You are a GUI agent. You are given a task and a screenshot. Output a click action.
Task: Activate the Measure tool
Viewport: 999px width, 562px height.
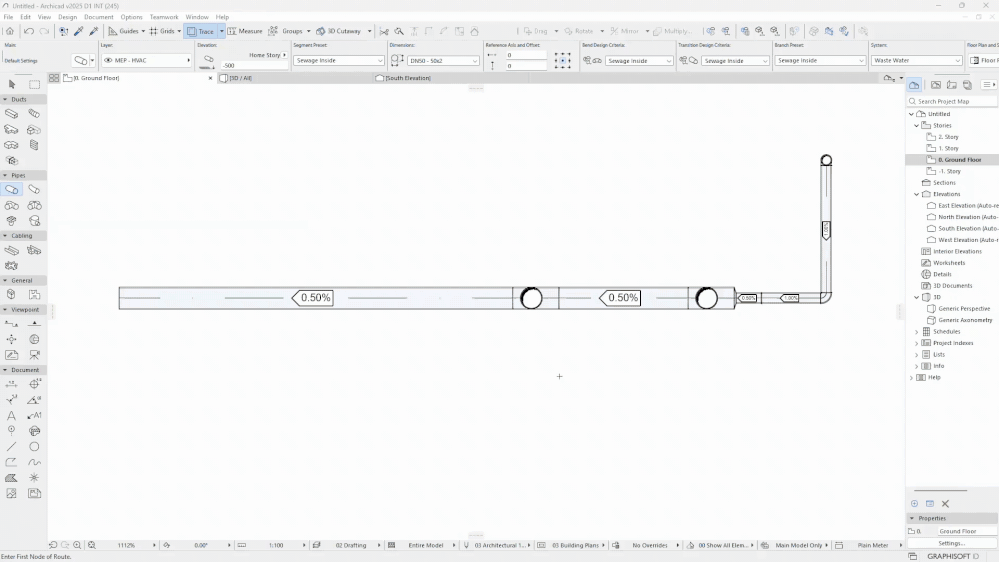pyautogui.click(x=245, y=31)
